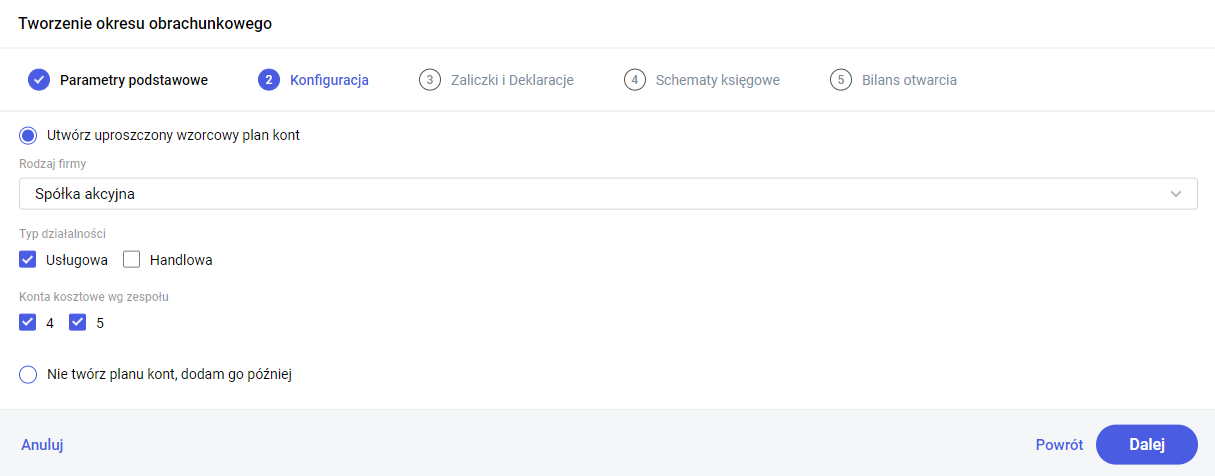This screenshot has width=1215, height=476.
Task: Click the step 4 circle icon
Action: 634,80
